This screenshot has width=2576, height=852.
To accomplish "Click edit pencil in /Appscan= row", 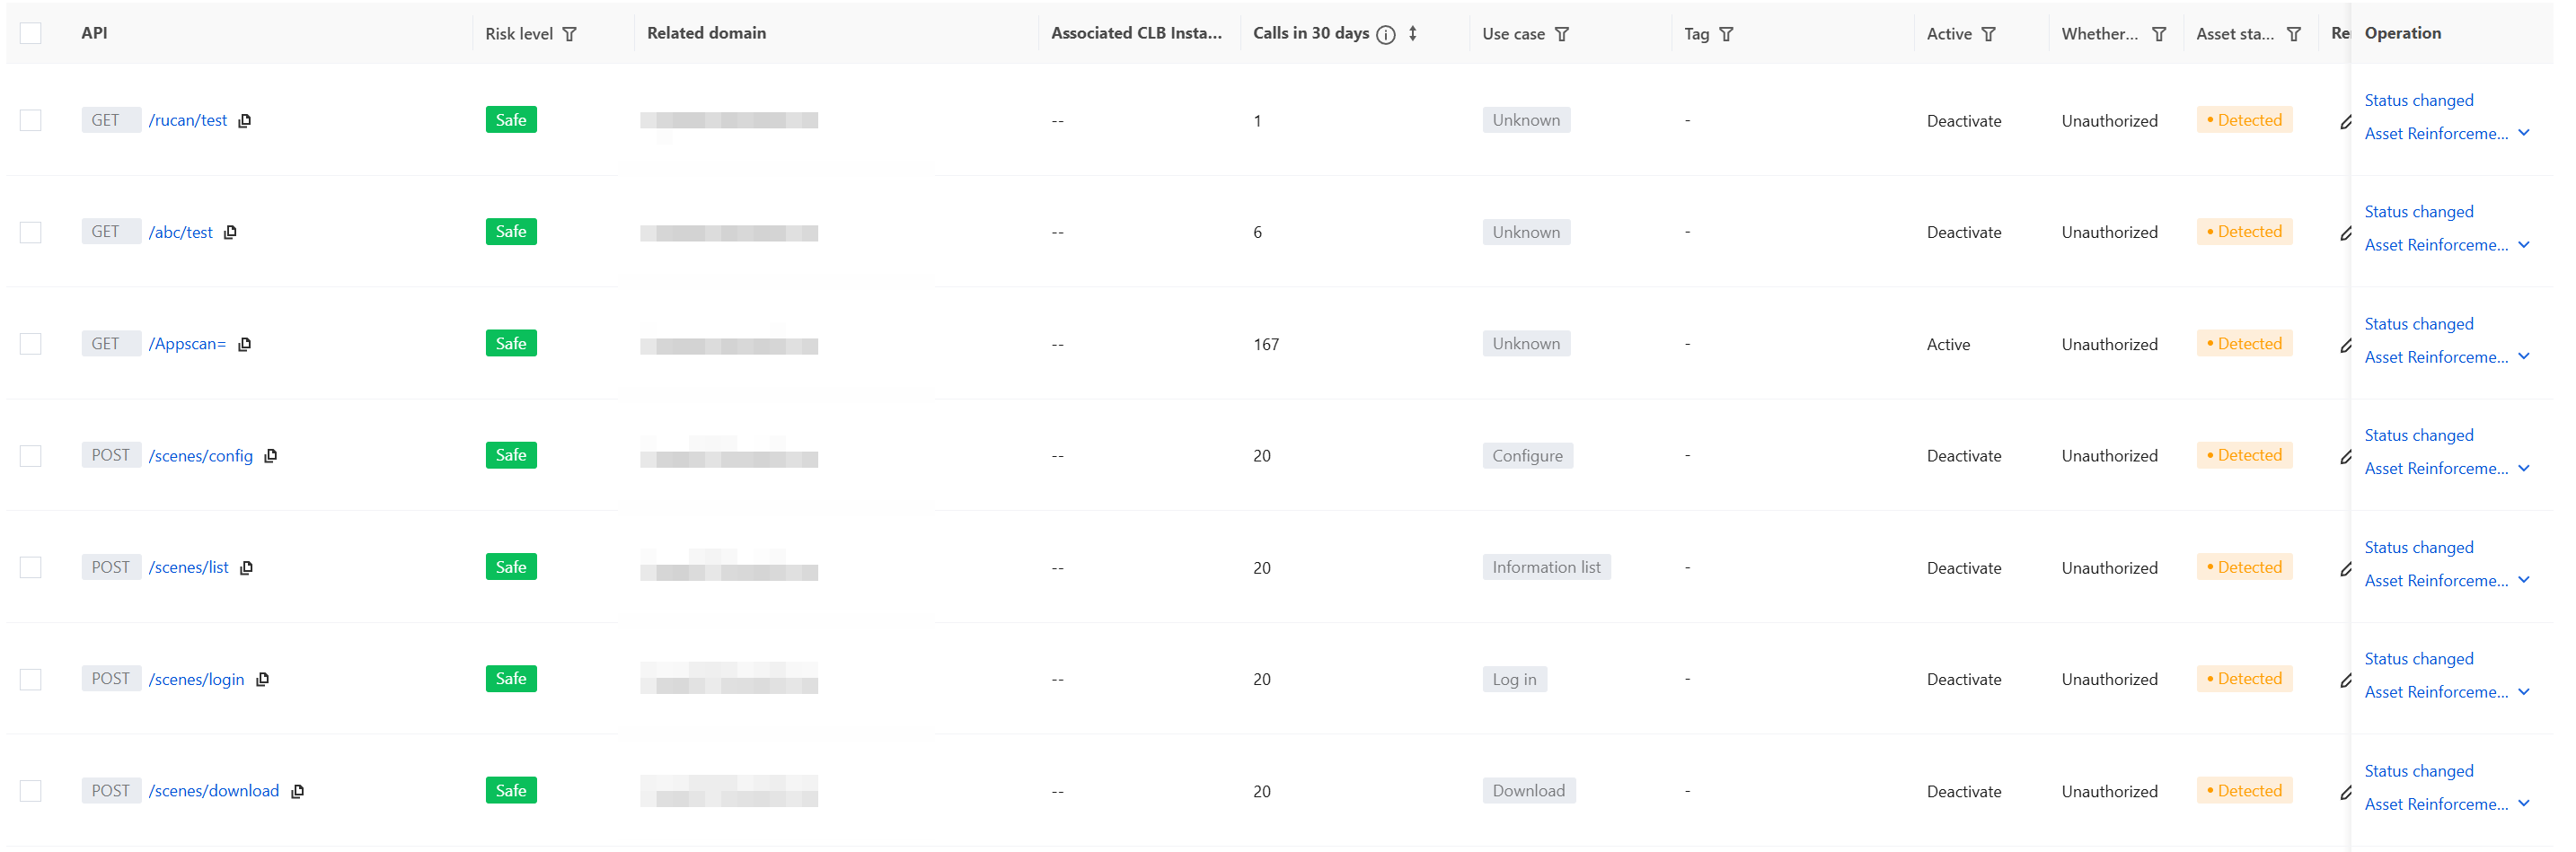I will click(x=2345, y=346).
